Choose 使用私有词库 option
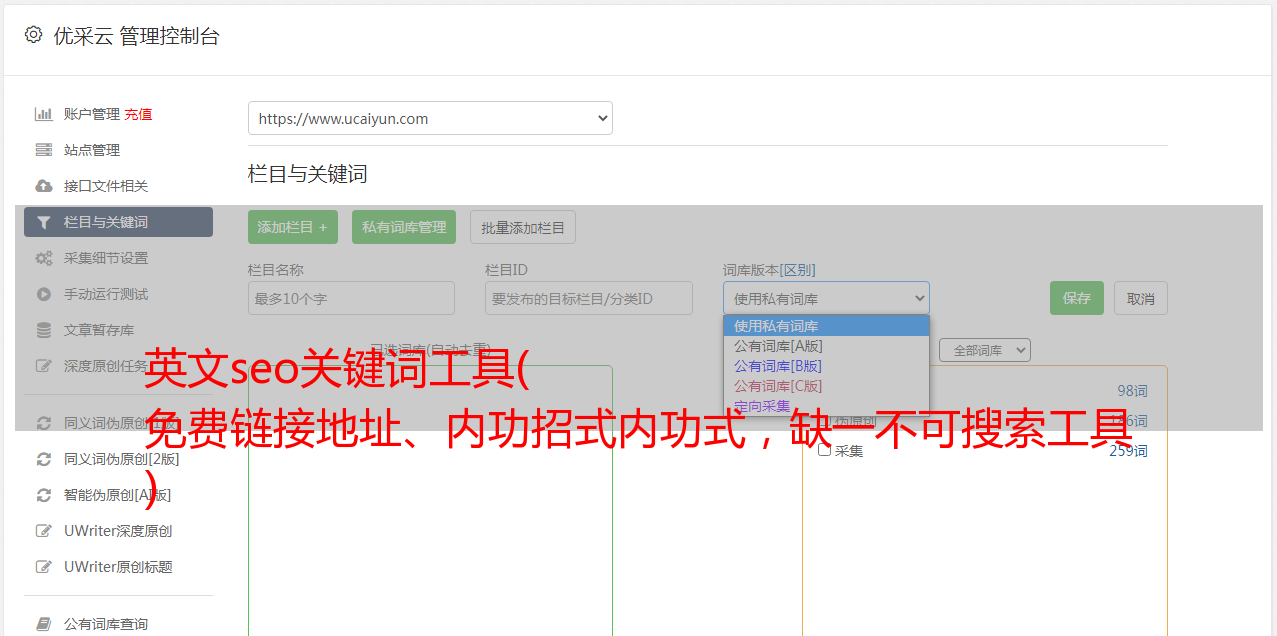Screen dimensions: 1277x636 [826, 326]
